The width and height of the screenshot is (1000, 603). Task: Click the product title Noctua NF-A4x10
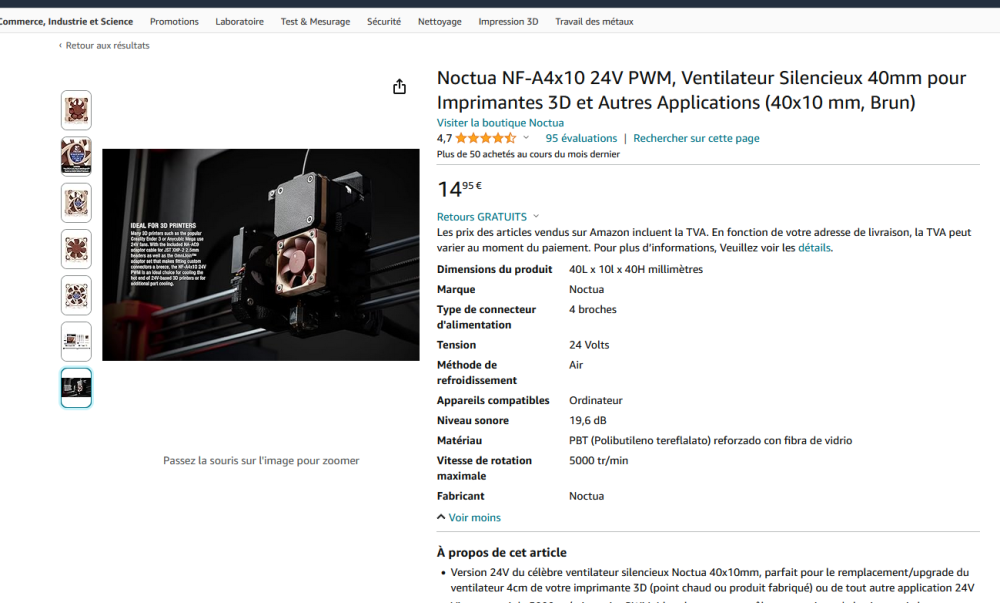coord(702,90)
